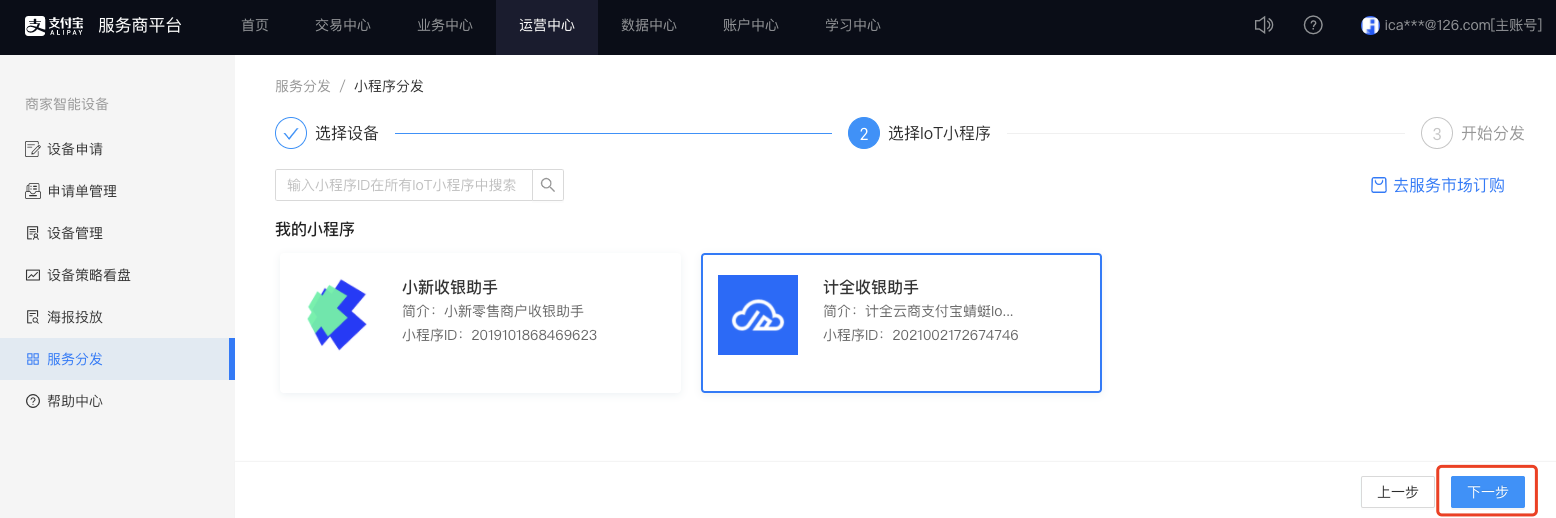The width and height of the screenshot is (1556, 518).
Task: Click the search magnifier button
Action: coord(547,185)
